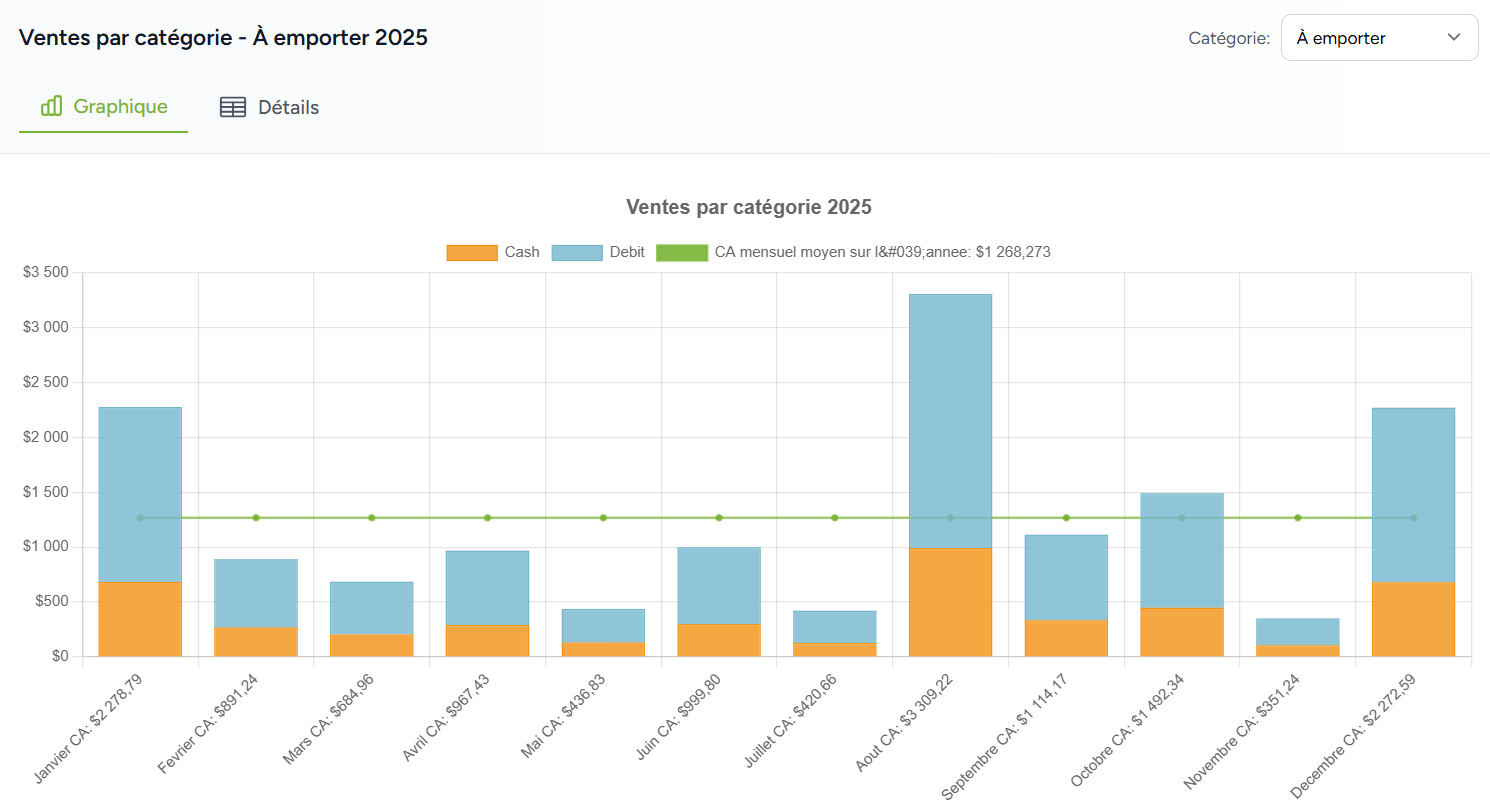Click the Juin blue Debit bar segment
Viewport: 1490px width, 811px height.
[719, 585]
